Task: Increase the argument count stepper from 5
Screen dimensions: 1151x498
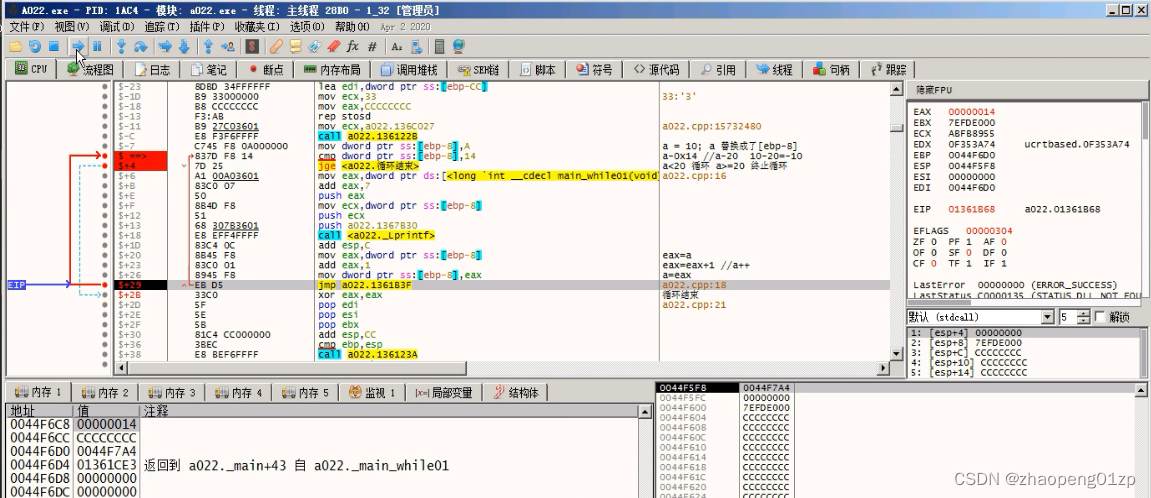Action: [1083, 314]
